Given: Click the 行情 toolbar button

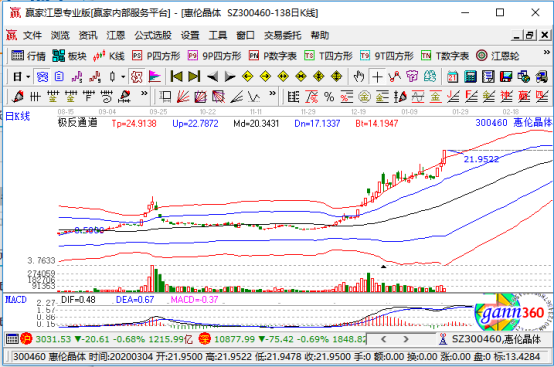Looking at the screenshot, I should click(x=28, y=56).
